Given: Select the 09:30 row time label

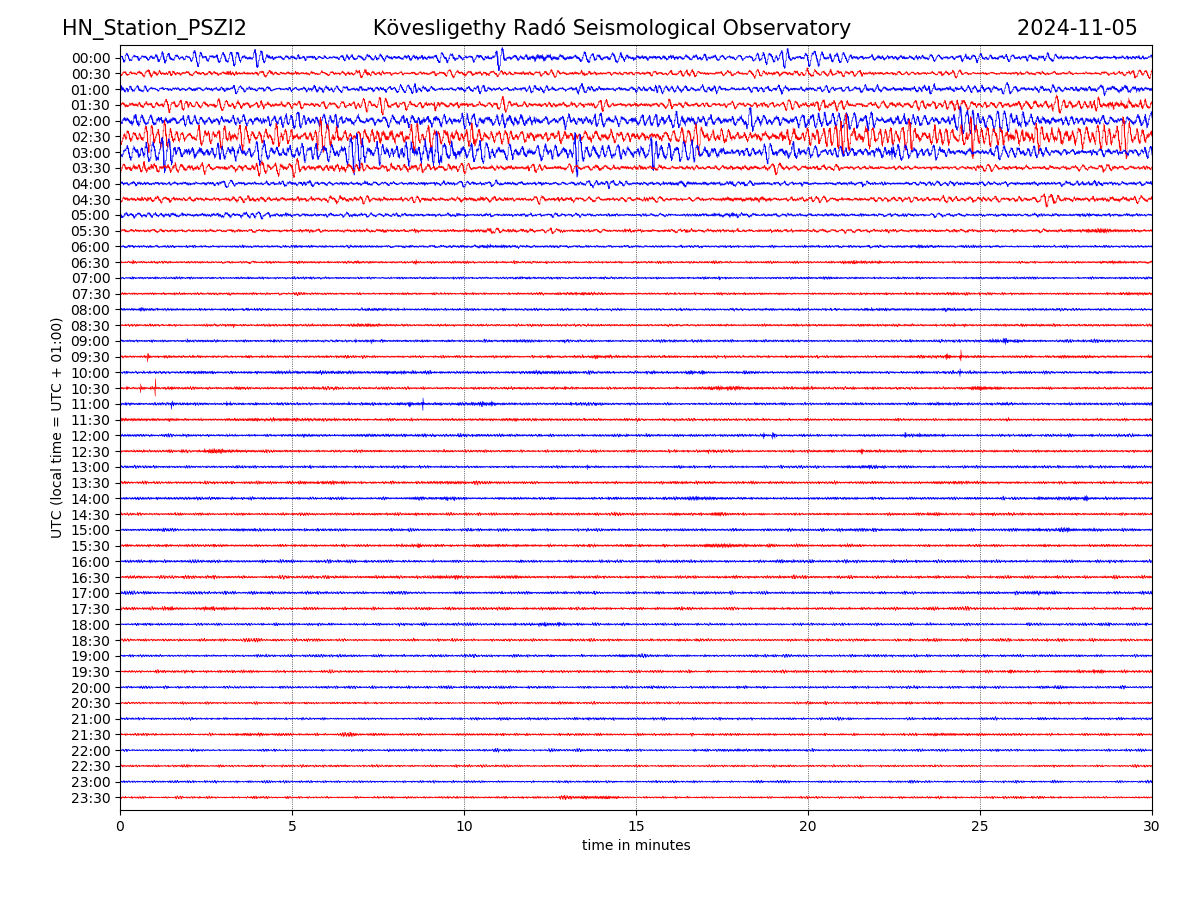Looking at the screenshot, I should click(90, 357).
